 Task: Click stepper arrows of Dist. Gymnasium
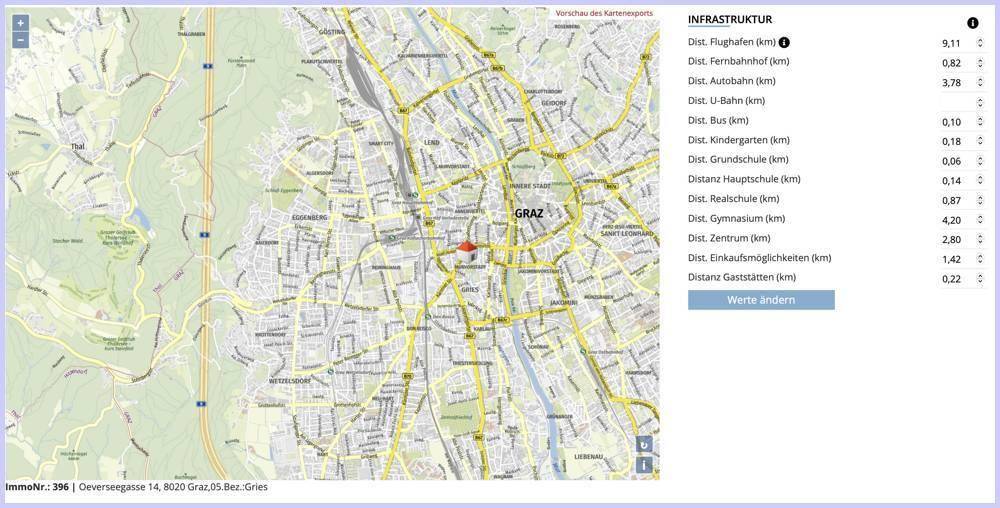click(980, 220)
